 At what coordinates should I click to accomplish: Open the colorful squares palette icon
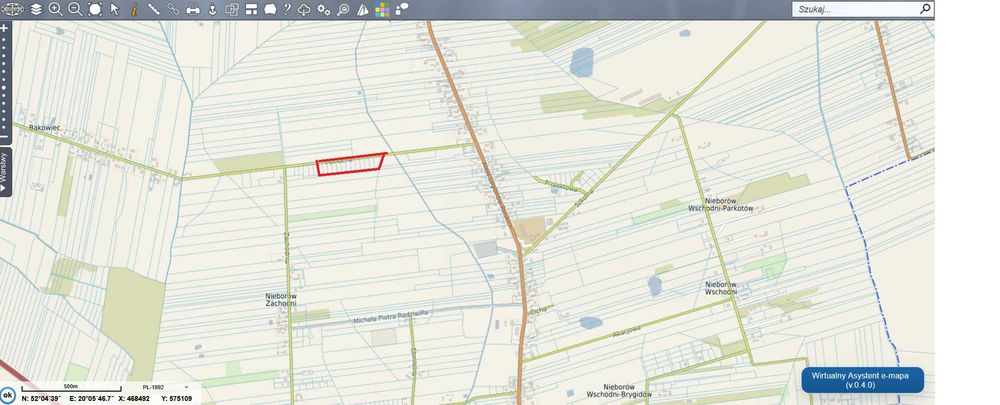382,9
